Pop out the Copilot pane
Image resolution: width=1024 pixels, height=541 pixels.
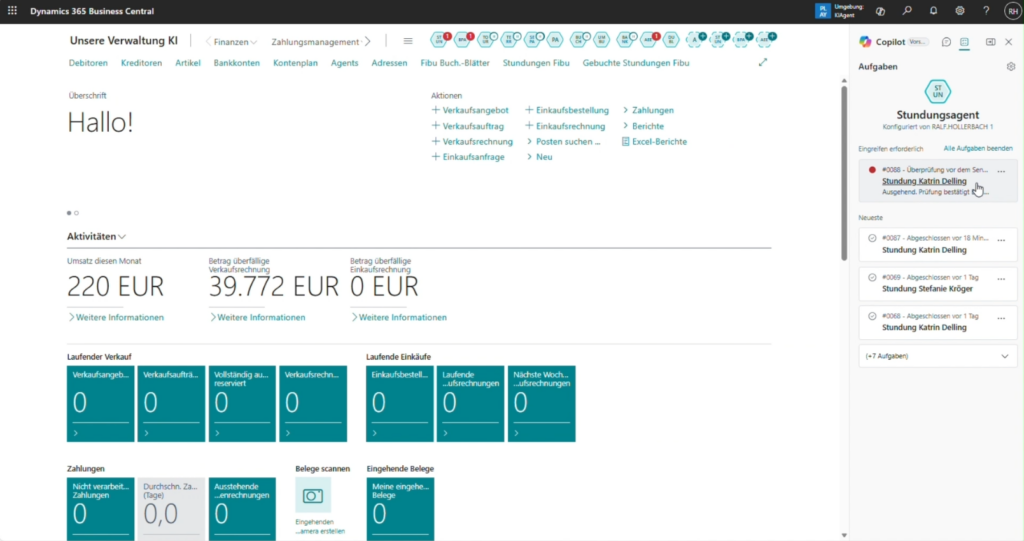pos(991,42)
